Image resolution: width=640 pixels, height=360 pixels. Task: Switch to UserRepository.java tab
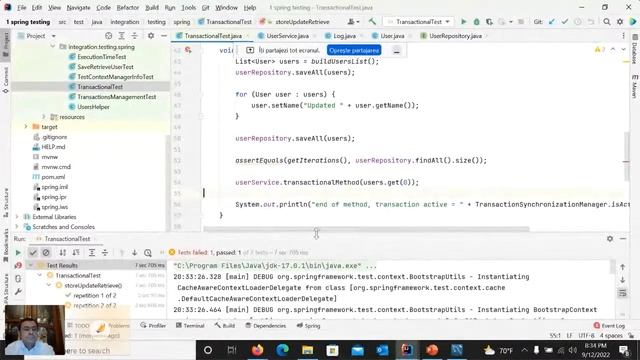tap(455, 36)
